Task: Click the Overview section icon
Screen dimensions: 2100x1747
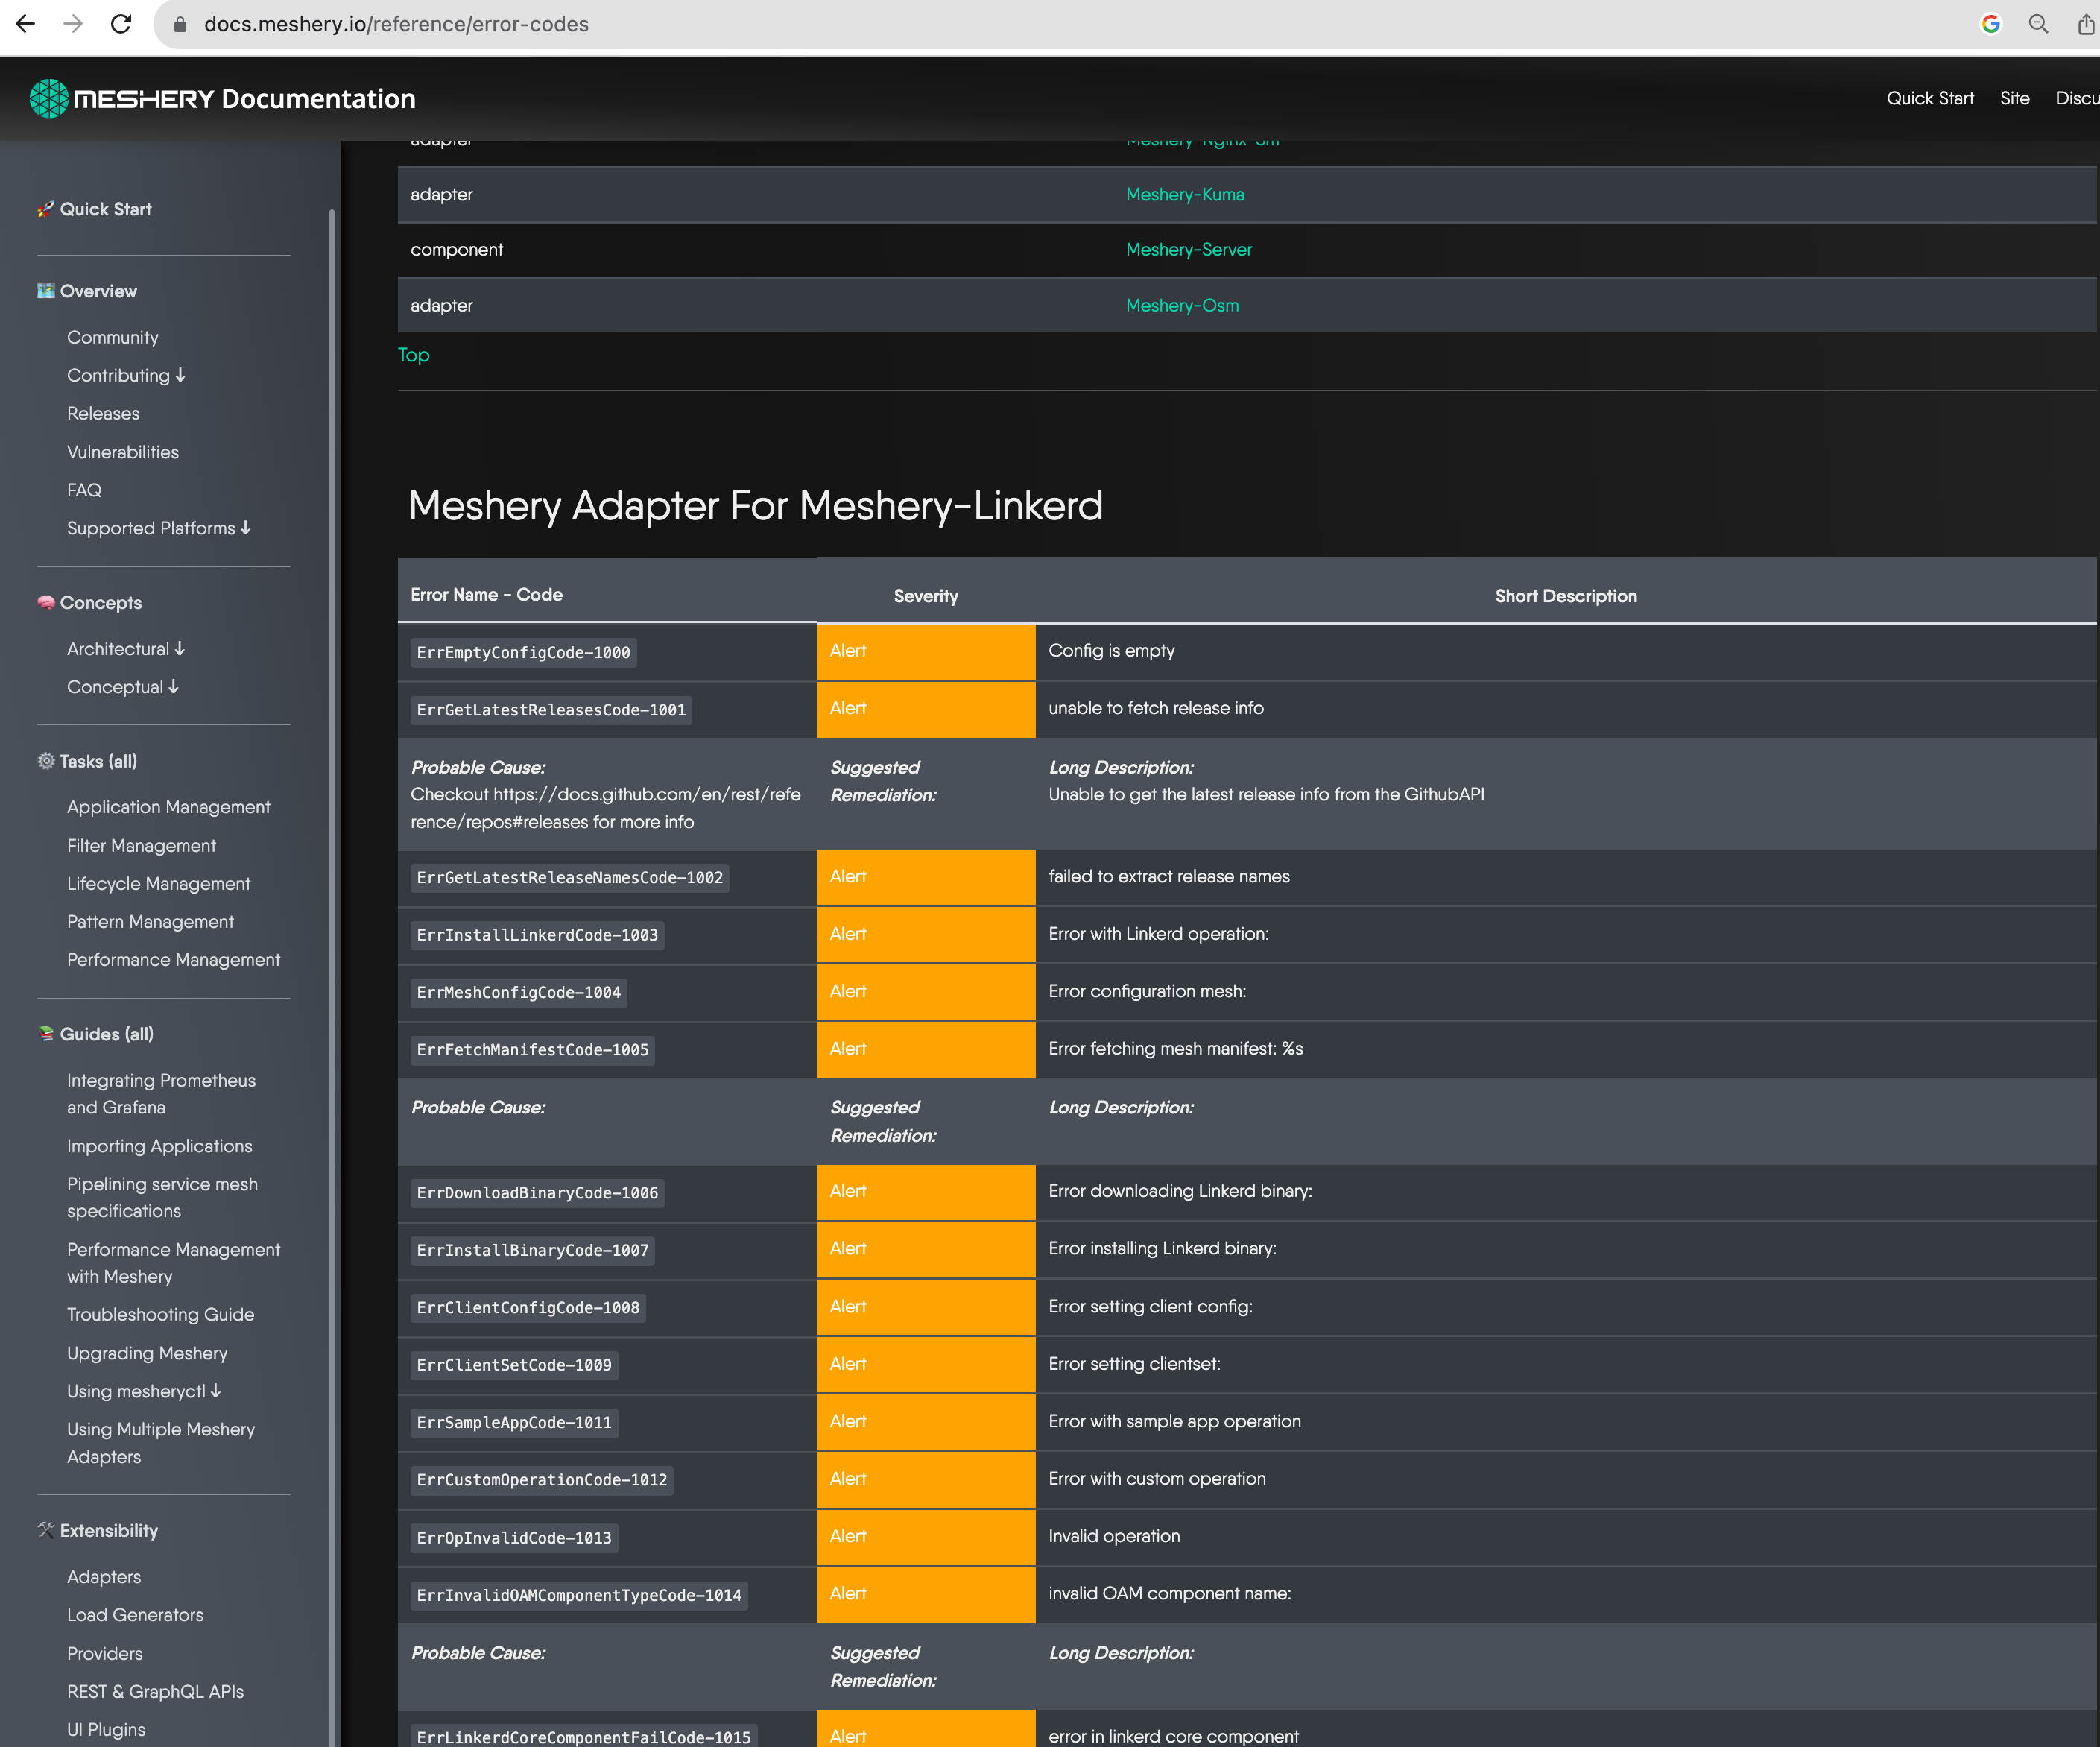Action: point(45,290)
